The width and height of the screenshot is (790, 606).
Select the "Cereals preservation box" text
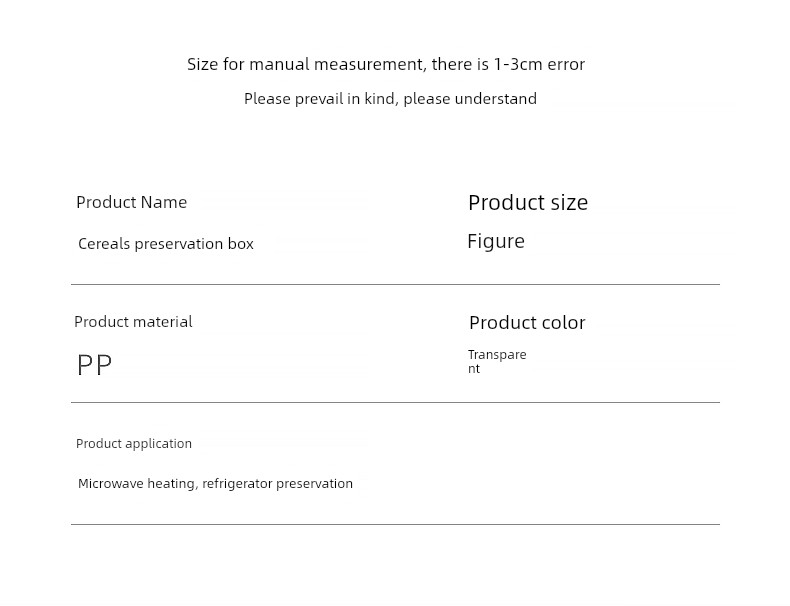coord(166,244)
